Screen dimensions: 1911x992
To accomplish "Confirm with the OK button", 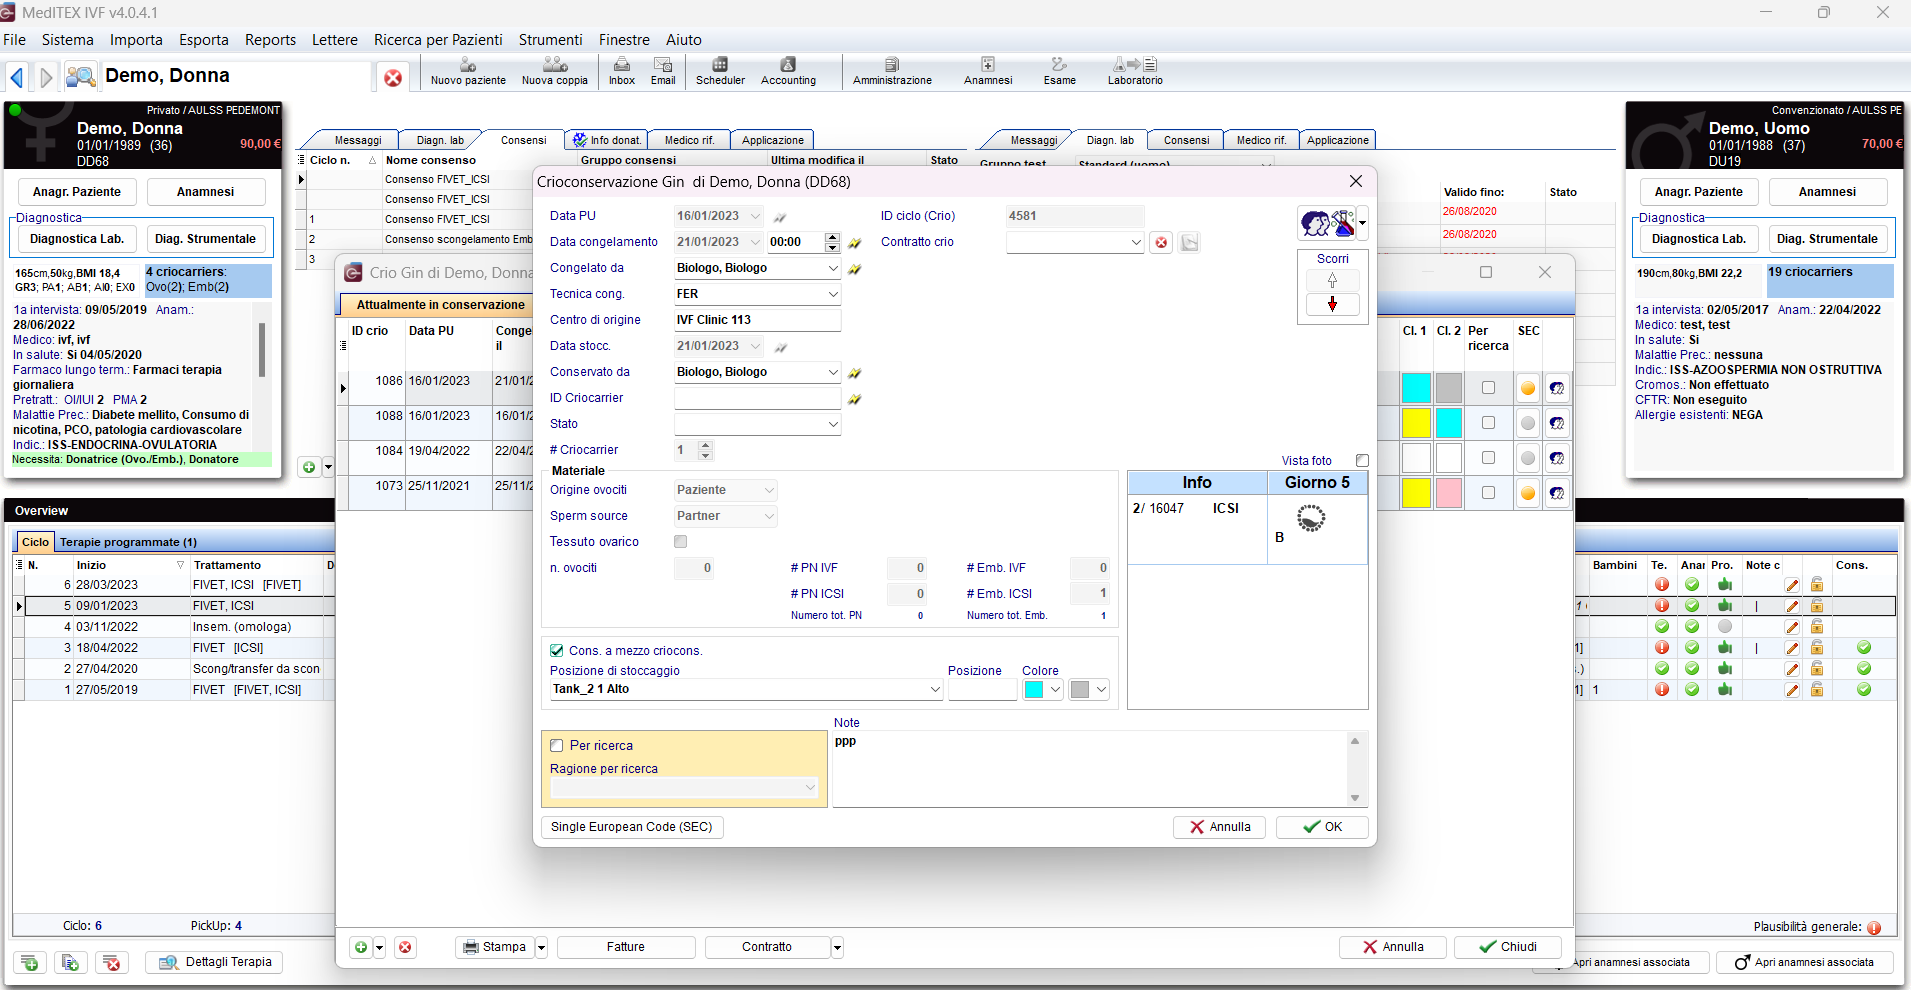I will pos(1323,827).
